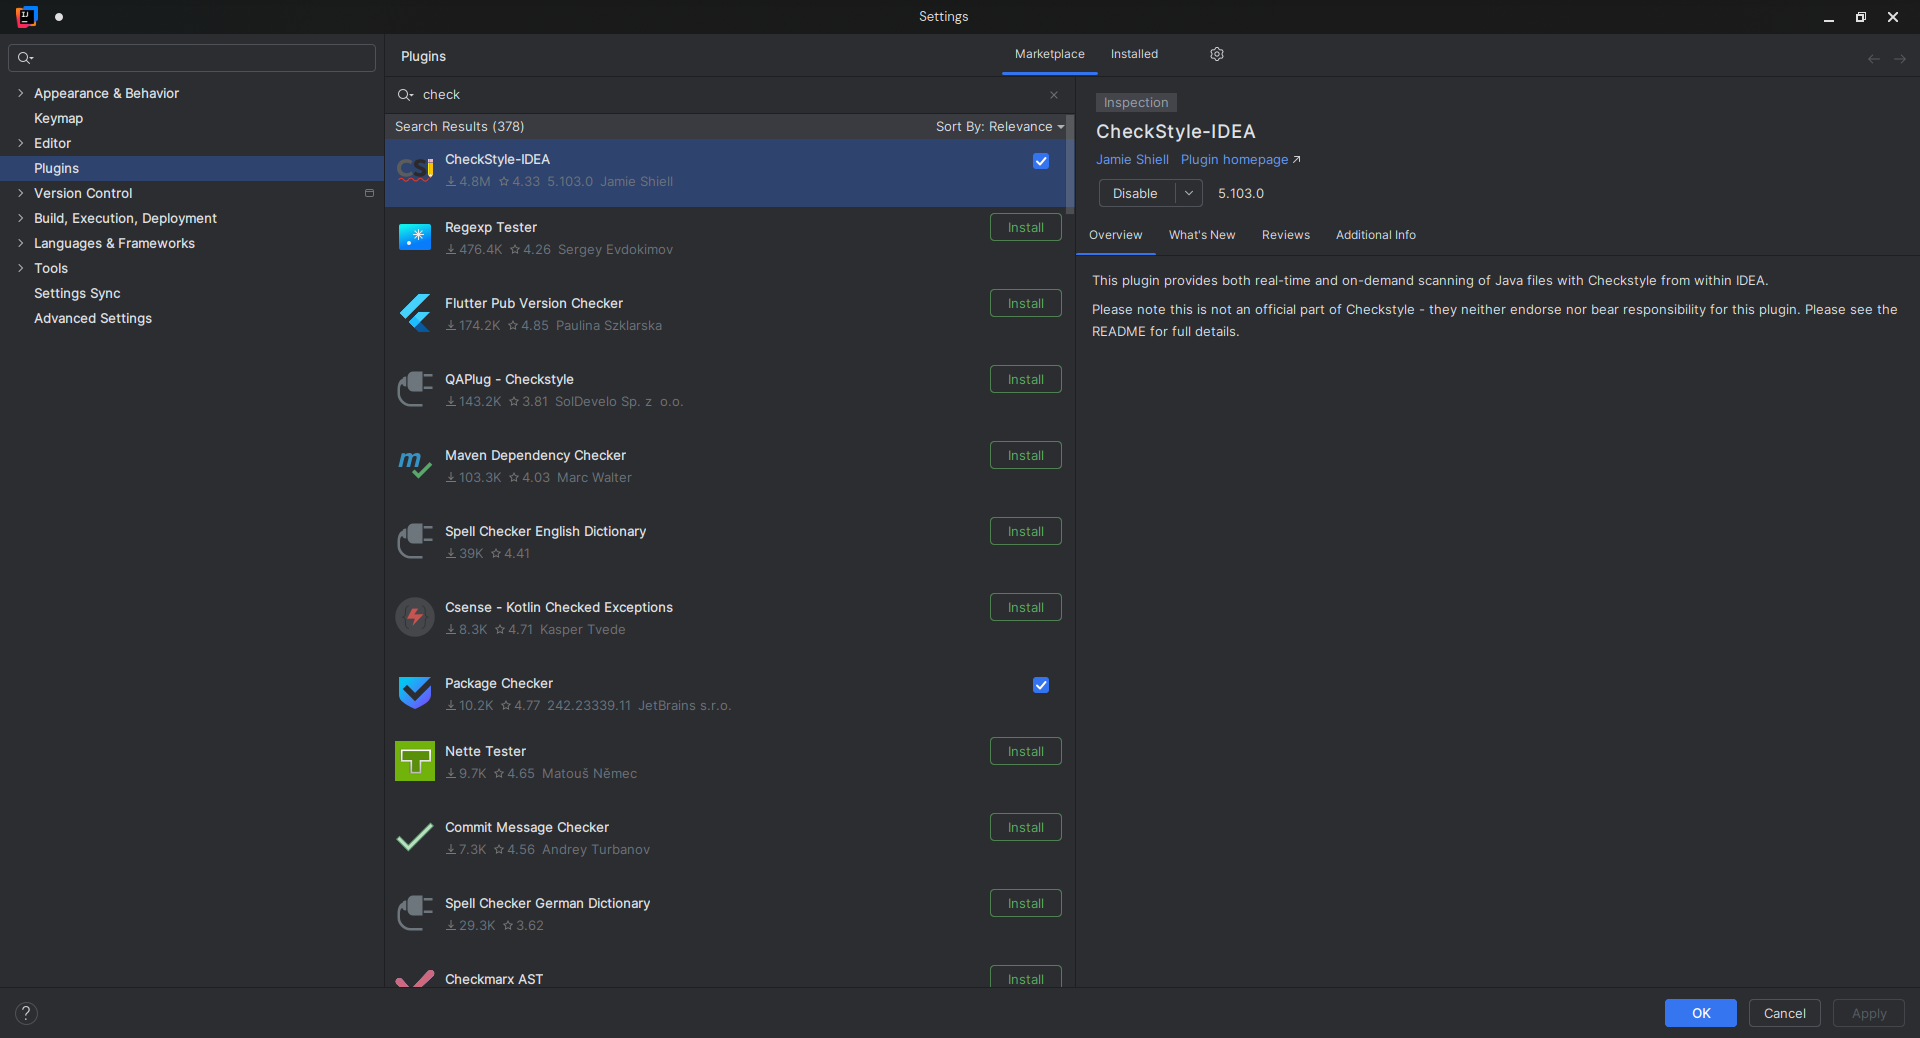Screen dimensions: 1920x1038
Task: Select Settings Sync in settings tree
Action: 192,293
